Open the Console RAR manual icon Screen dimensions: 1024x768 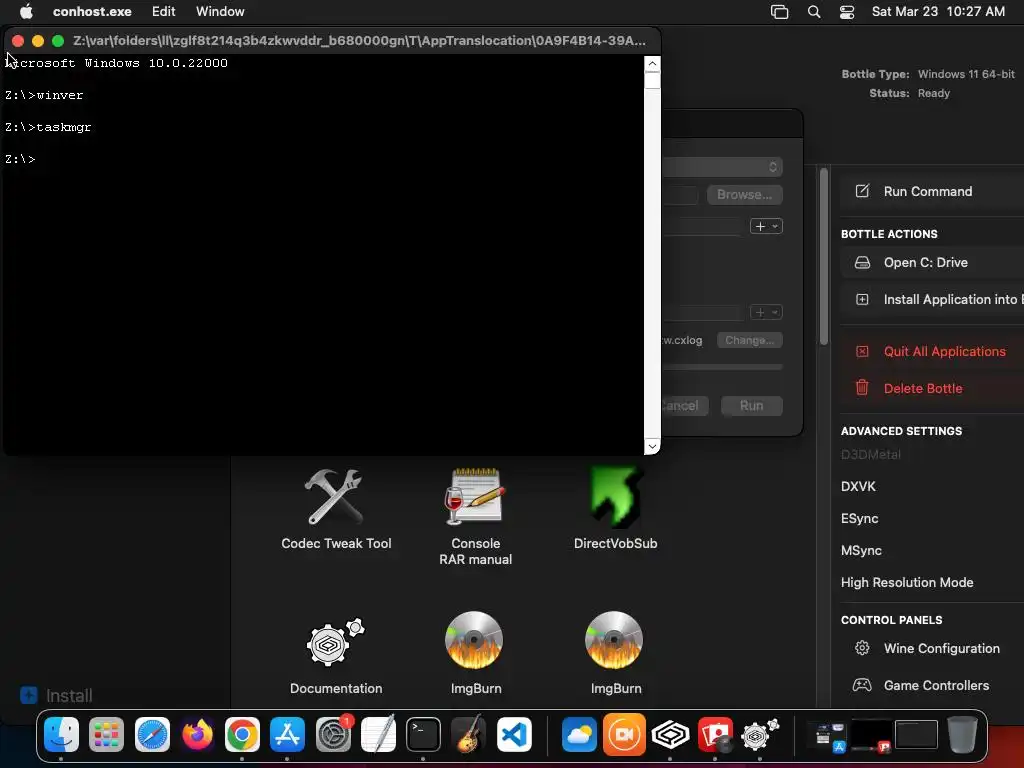coord(475,497)
